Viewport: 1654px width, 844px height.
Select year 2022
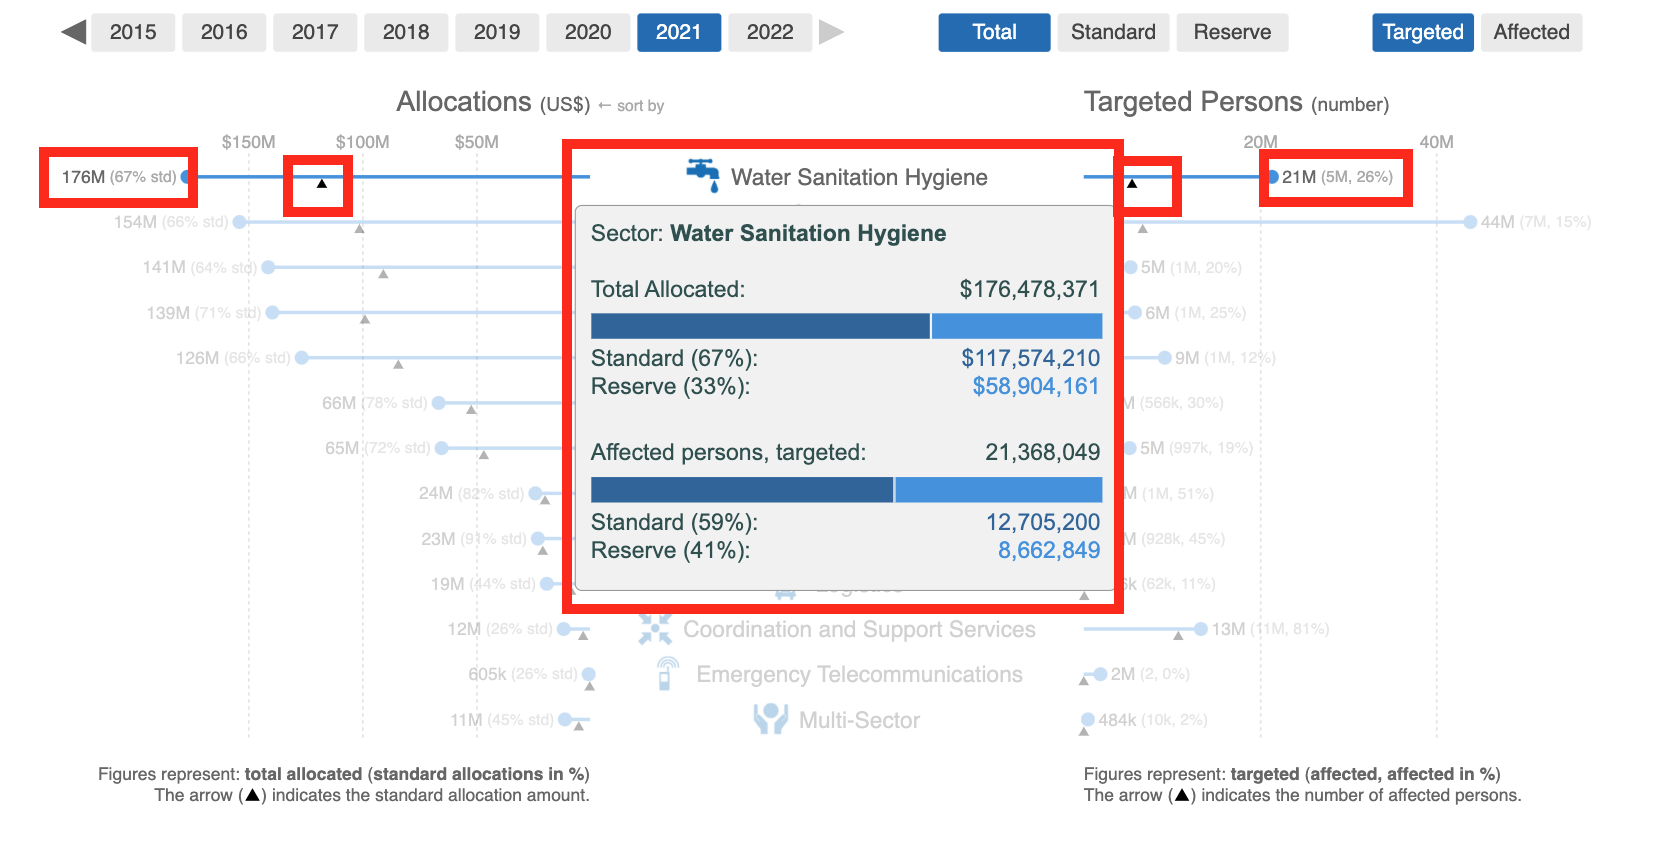[770, 32]
